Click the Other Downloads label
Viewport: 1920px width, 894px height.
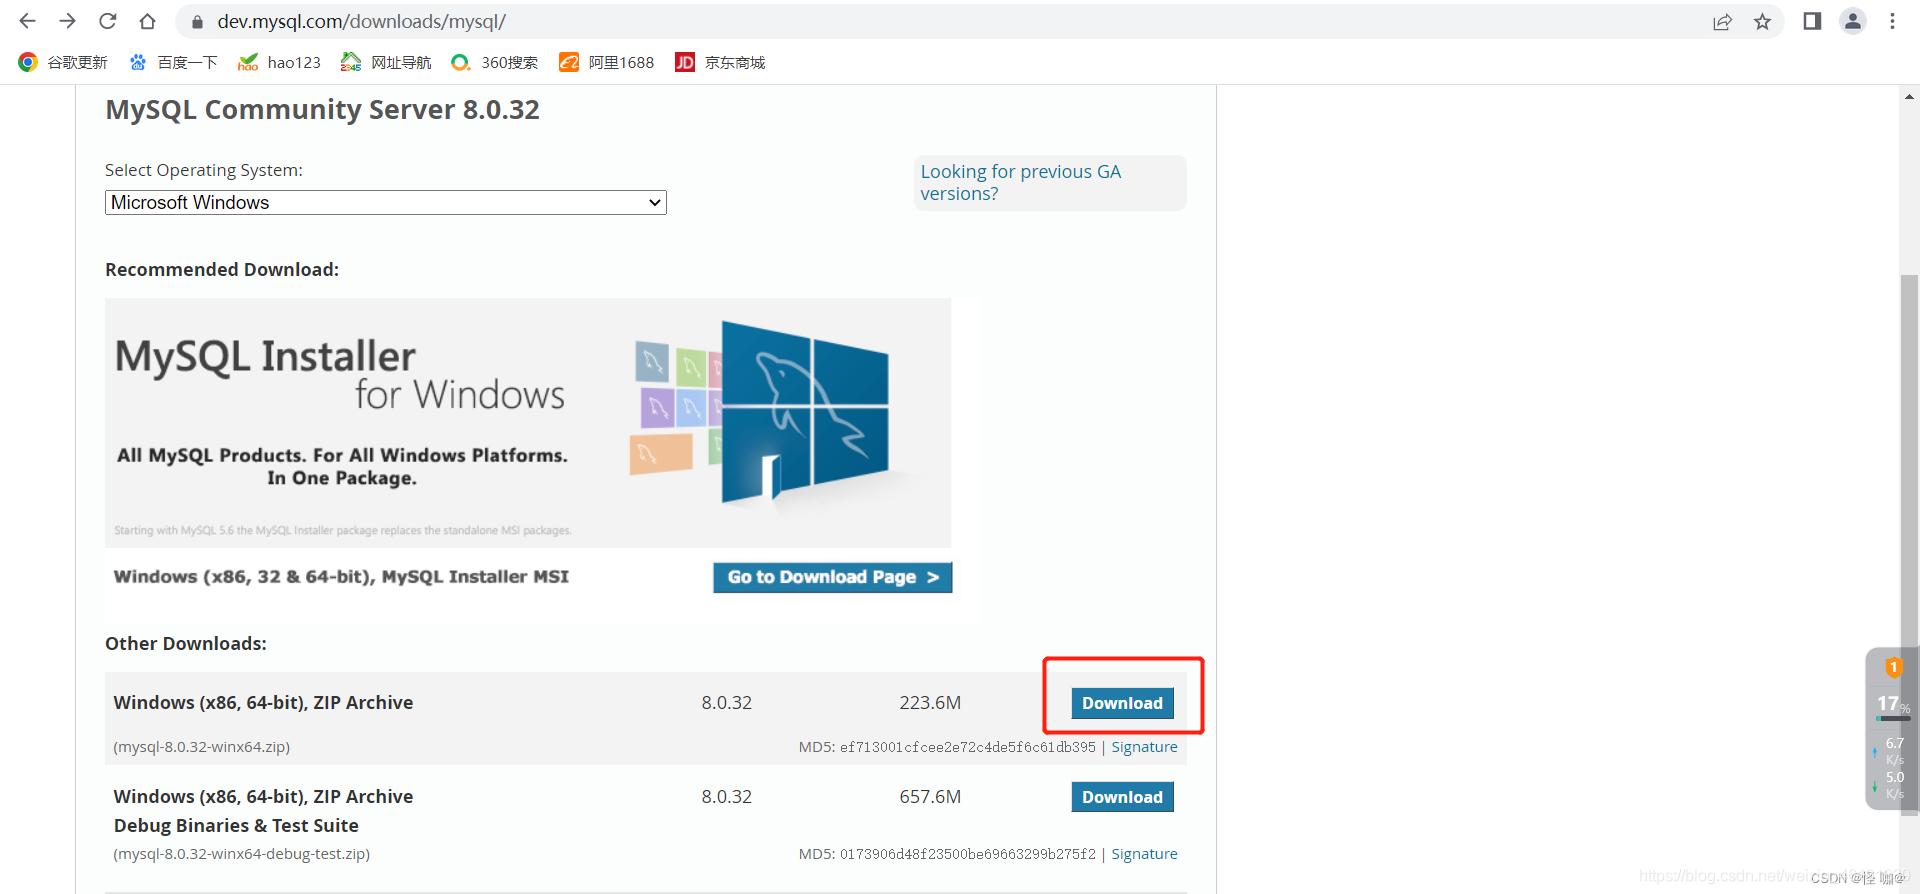point(186,643)
